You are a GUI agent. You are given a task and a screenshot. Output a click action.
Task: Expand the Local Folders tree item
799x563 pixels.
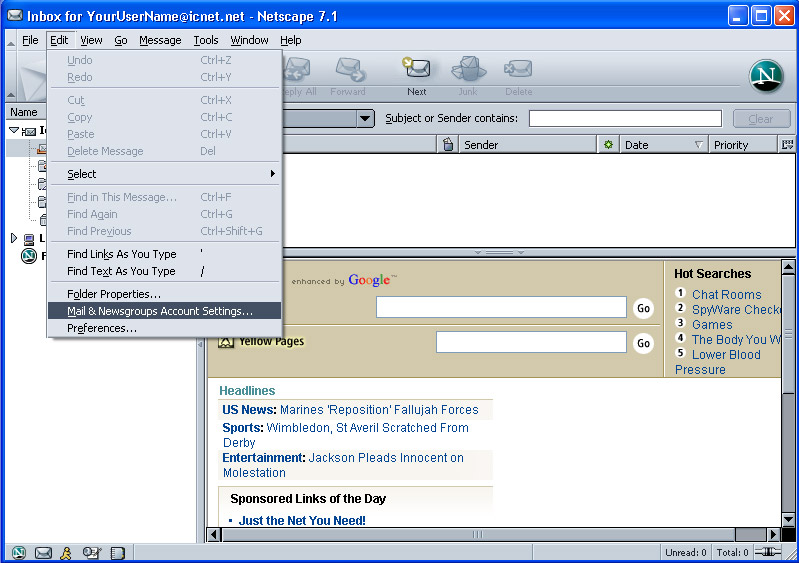[14, 238]
